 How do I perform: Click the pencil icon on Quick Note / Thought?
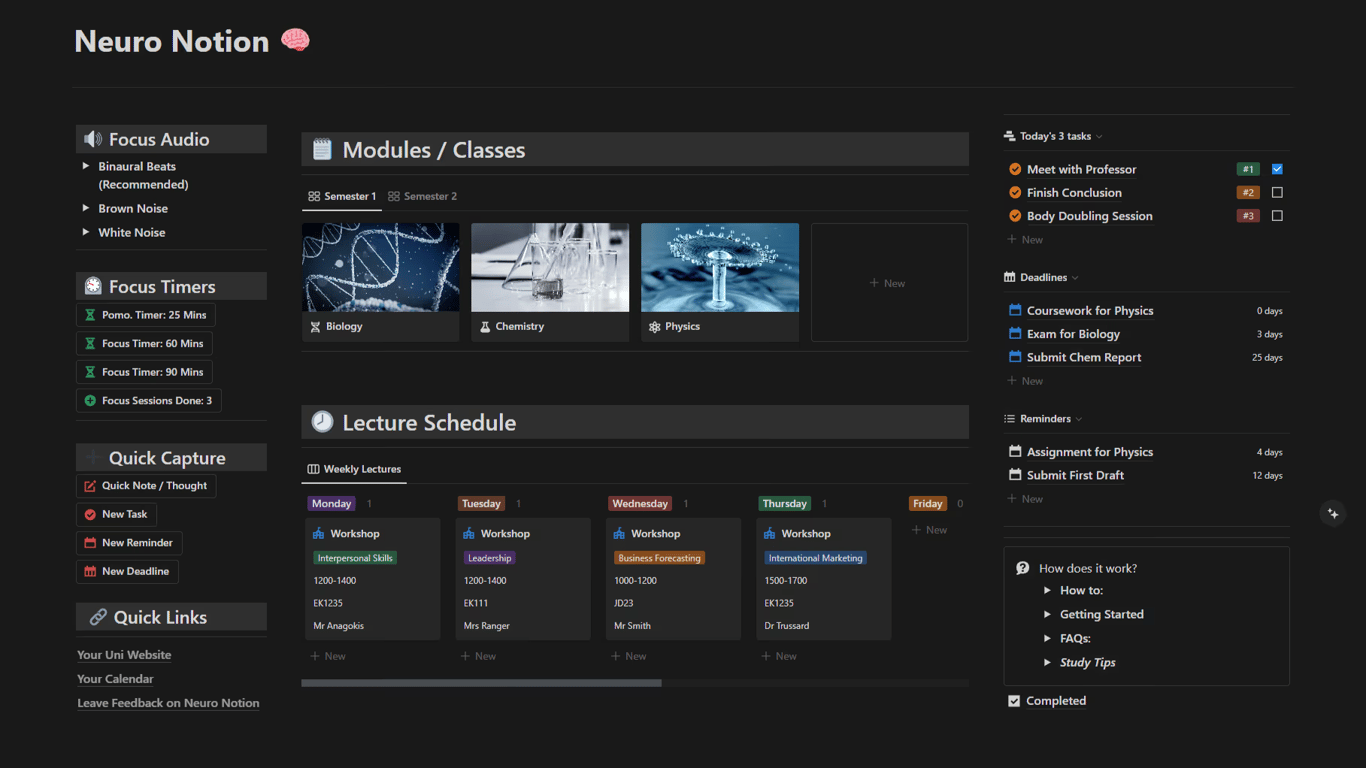pyautogui.click(x=92, y=485)
